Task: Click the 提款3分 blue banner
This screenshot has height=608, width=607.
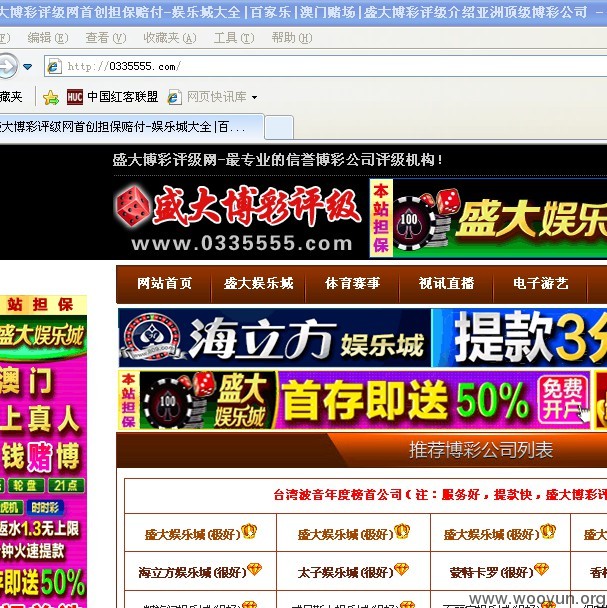Action: [x=519, y=338]
